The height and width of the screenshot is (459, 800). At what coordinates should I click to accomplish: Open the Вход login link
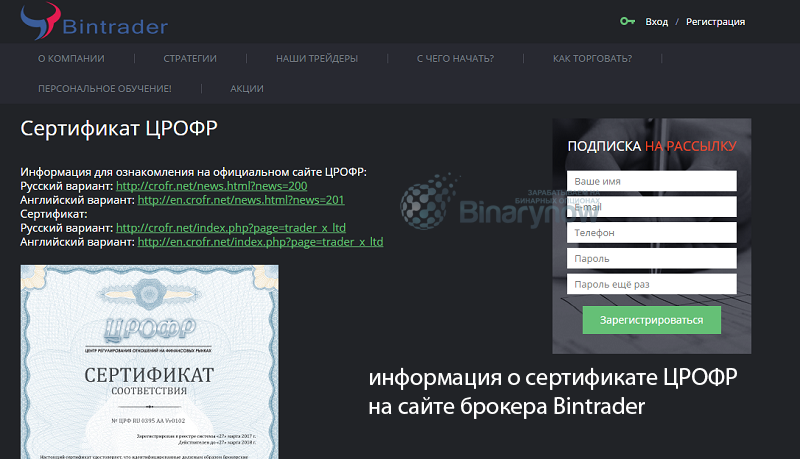coord(657,22)
